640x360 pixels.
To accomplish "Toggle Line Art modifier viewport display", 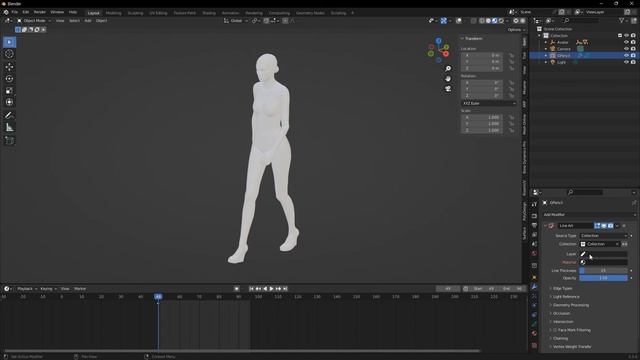I will pyautogui.click(x=604, y=226).
